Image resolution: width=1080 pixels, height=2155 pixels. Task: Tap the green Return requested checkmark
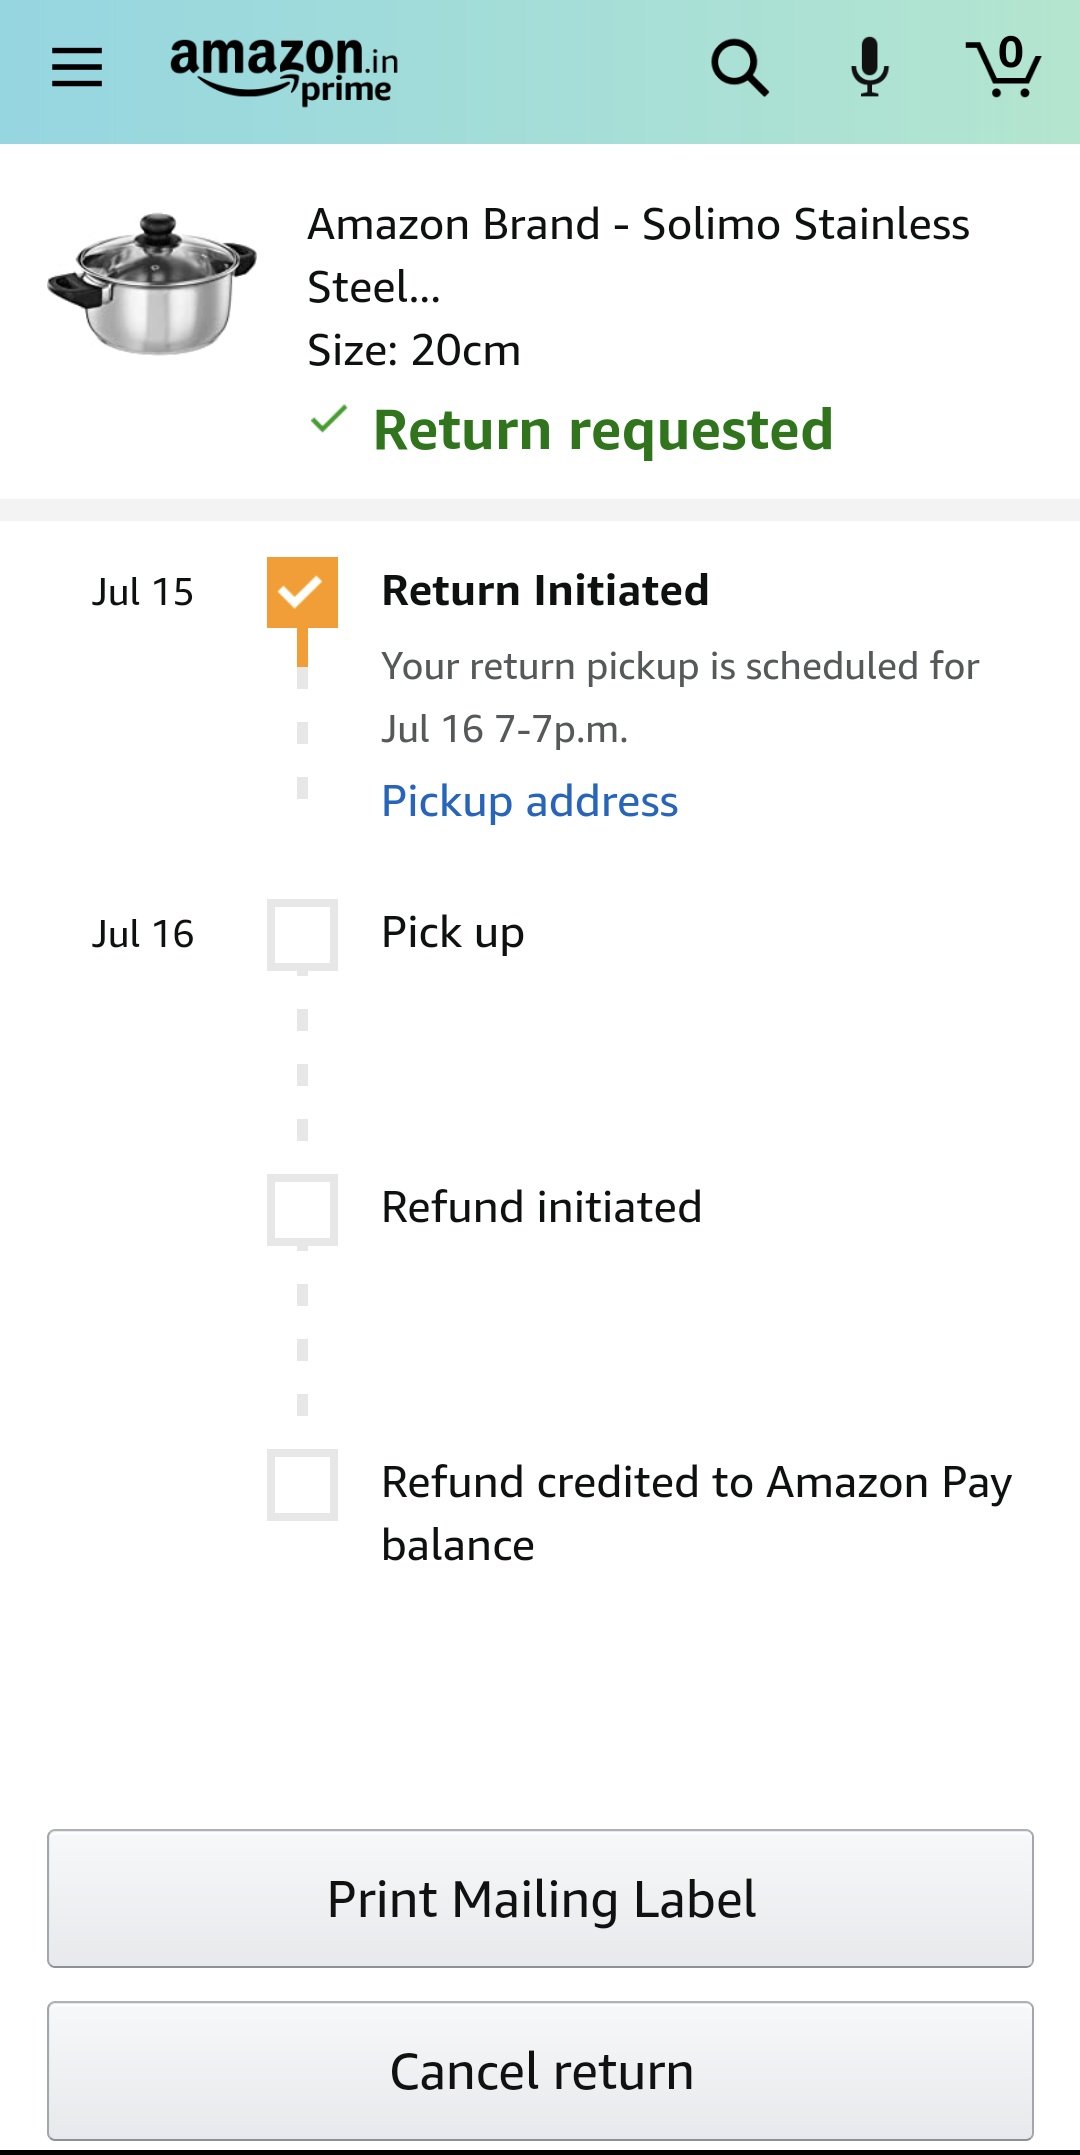click(329, 419)
